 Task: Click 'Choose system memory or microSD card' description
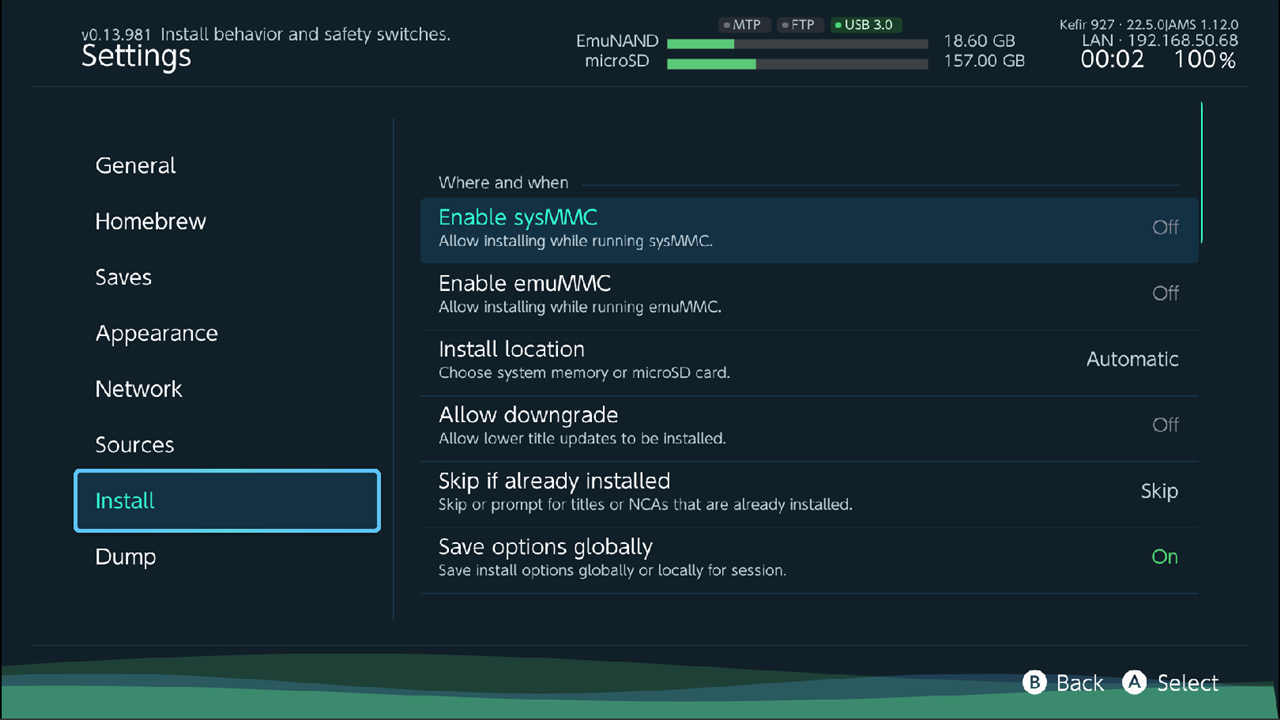pyautogui.click(x=584, y=373)
